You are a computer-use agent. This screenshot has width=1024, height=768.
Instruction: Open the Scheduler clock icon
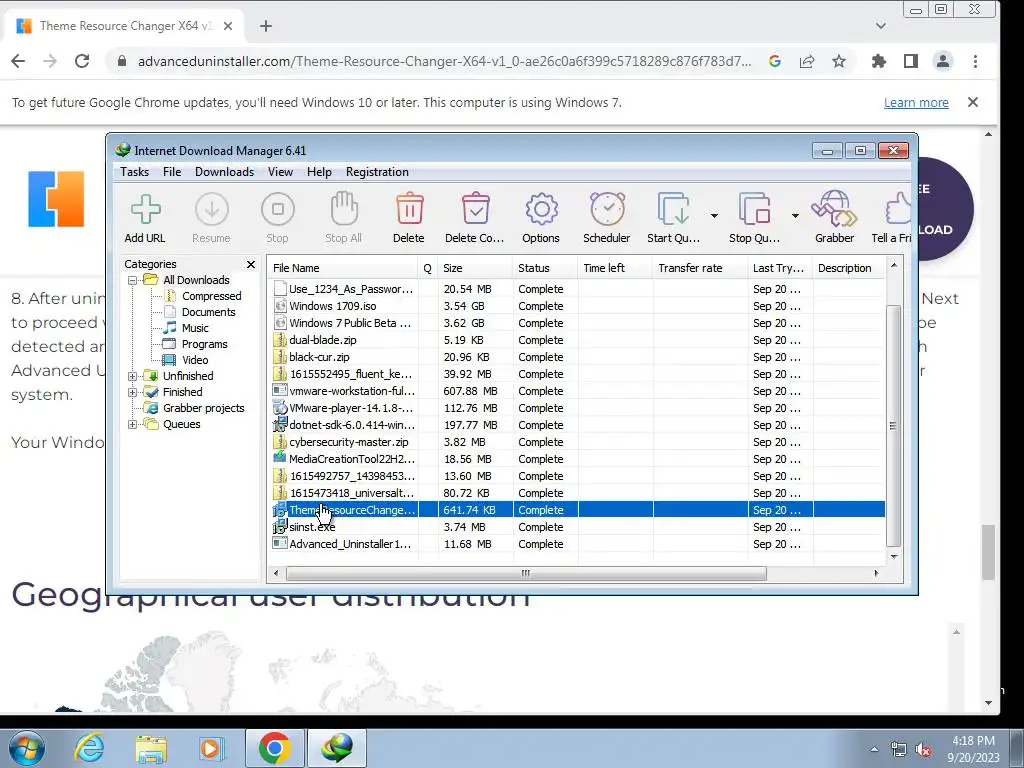(607, 218)
